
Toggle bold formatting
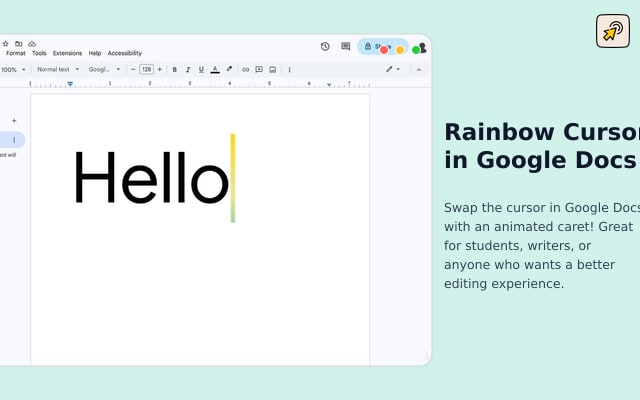(175, 70)
